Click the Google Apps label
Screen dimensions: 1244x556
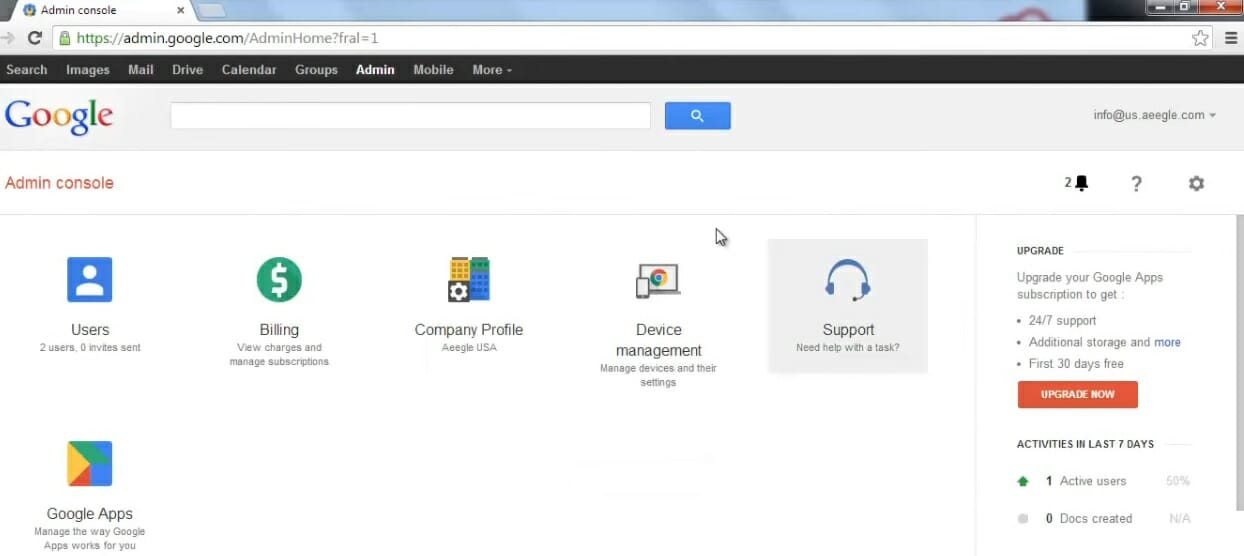pyautogui.click(x=90, y=514)
